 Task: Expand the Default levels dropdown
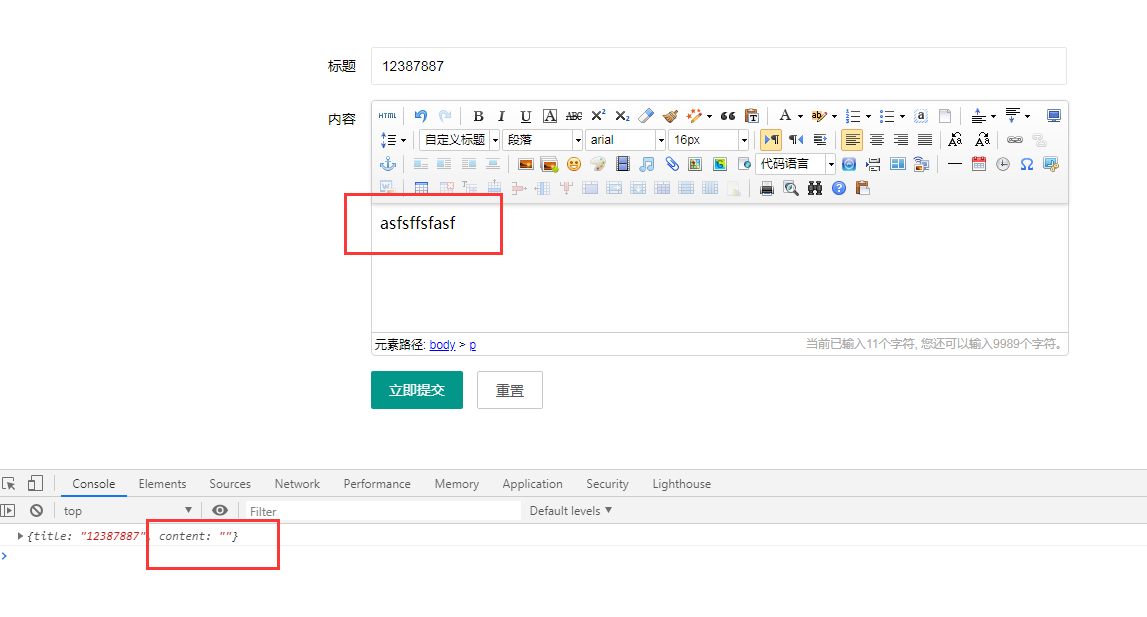pyautogui.click(x=570, y=511)
